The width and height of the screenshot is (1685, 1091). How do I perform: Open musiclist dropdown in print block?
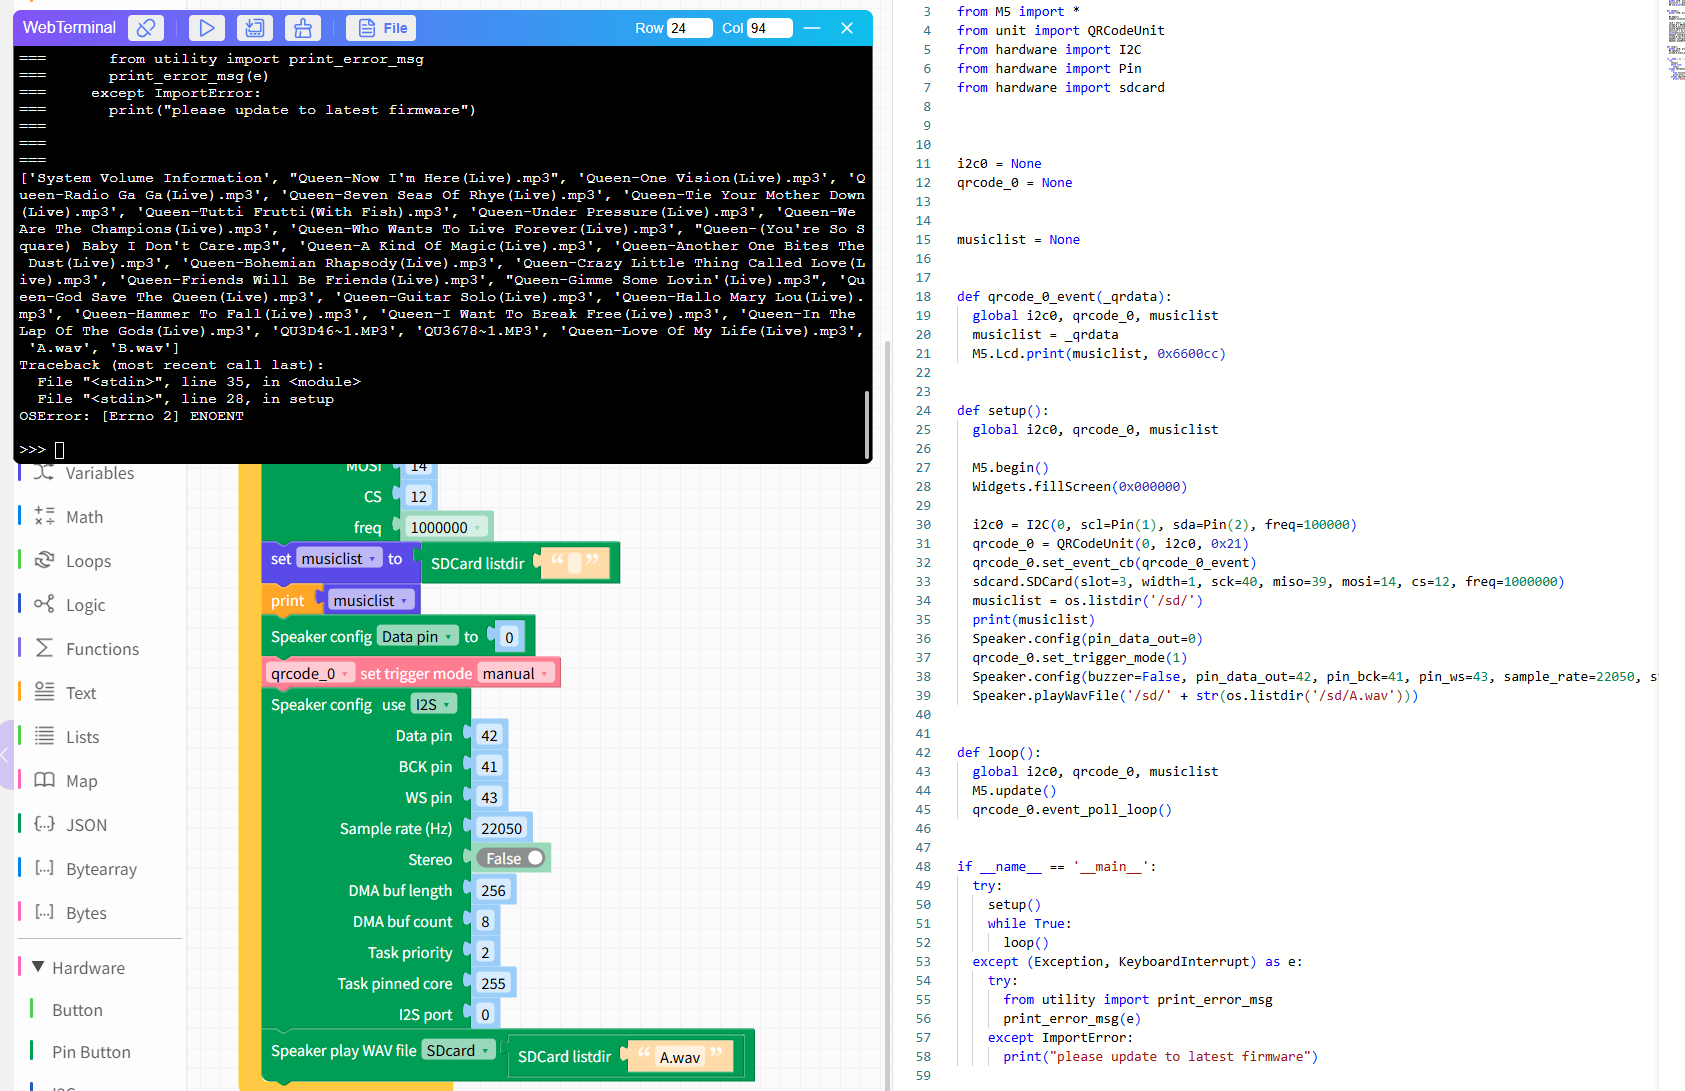coord(370,600)
